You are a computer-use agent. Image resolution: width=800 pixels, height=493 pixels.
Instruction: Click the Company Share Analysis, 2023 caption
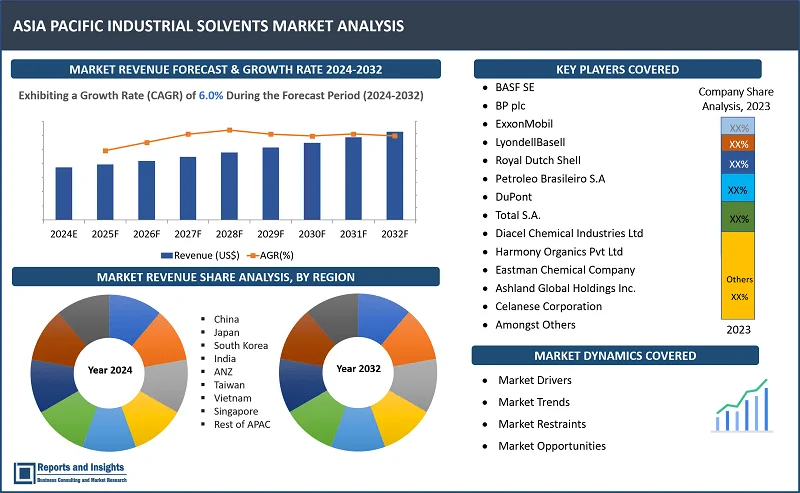[736, 99]
